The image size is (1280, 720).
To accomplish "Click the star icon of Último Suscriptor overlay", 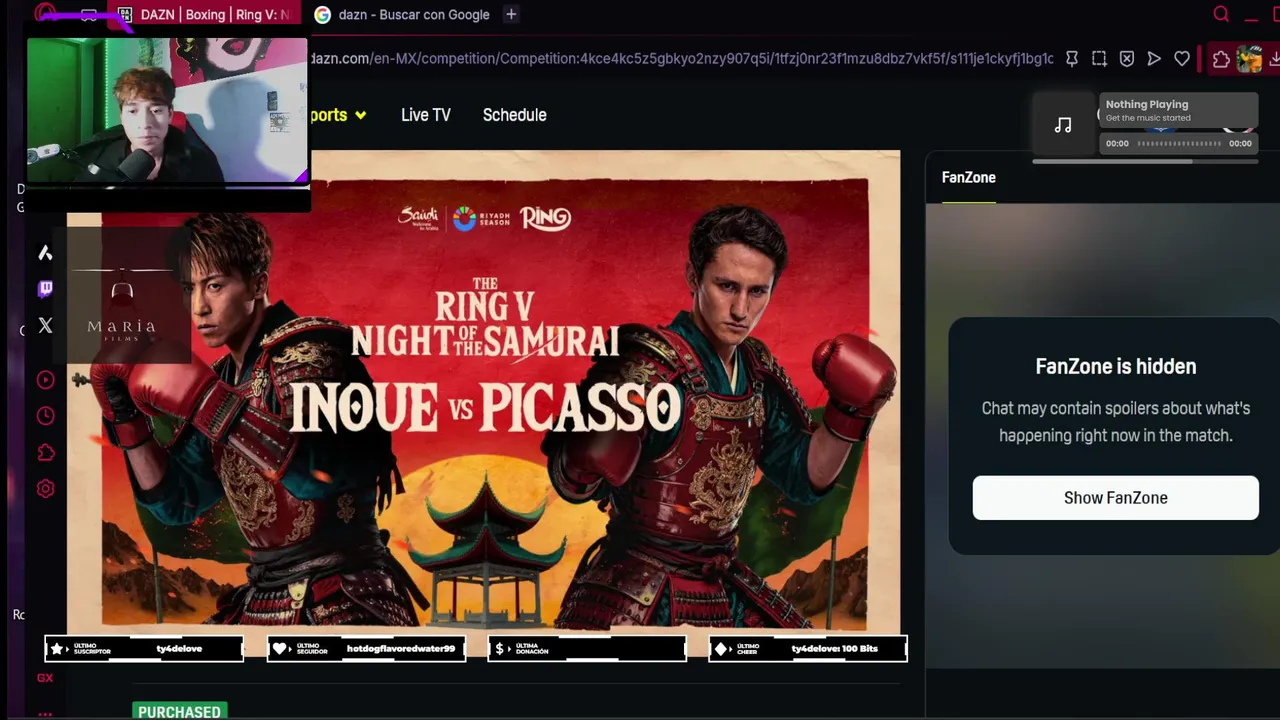I will click(x=57, y=649).
